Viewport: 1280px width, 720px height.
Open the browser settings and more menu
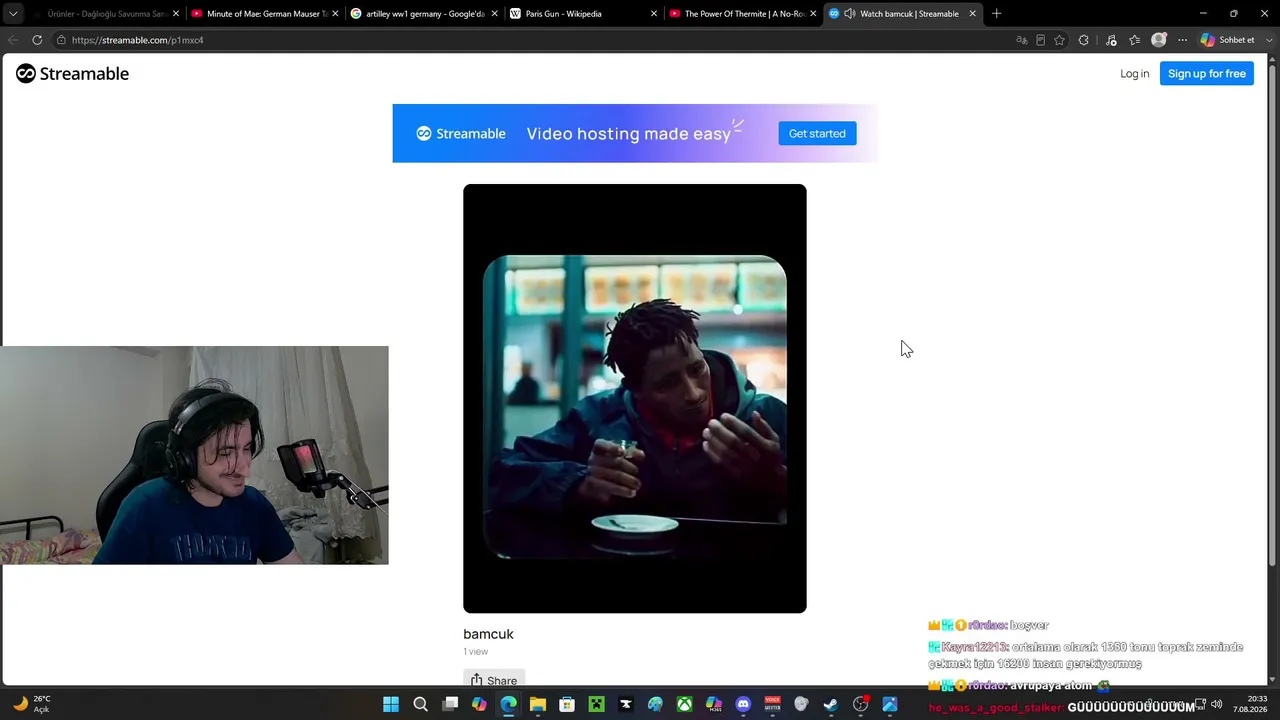click(1182, 40)
